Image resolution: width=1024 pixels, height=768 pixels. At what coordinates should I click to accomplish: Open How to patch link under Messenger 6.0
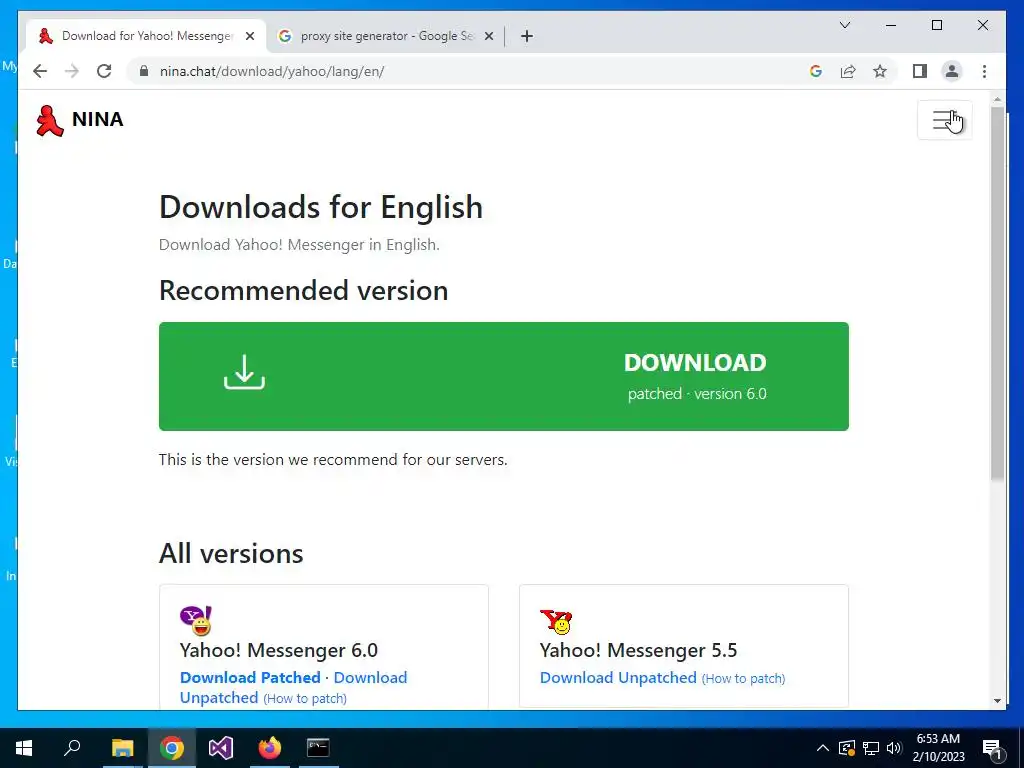click(305, 698)
